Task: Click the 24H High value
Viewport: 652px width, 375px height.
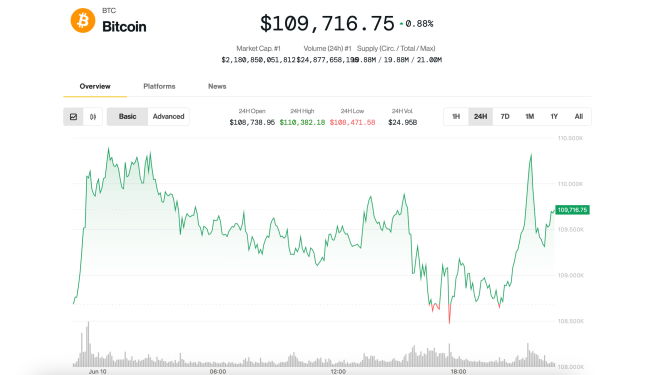Action: tap(302, 122)
